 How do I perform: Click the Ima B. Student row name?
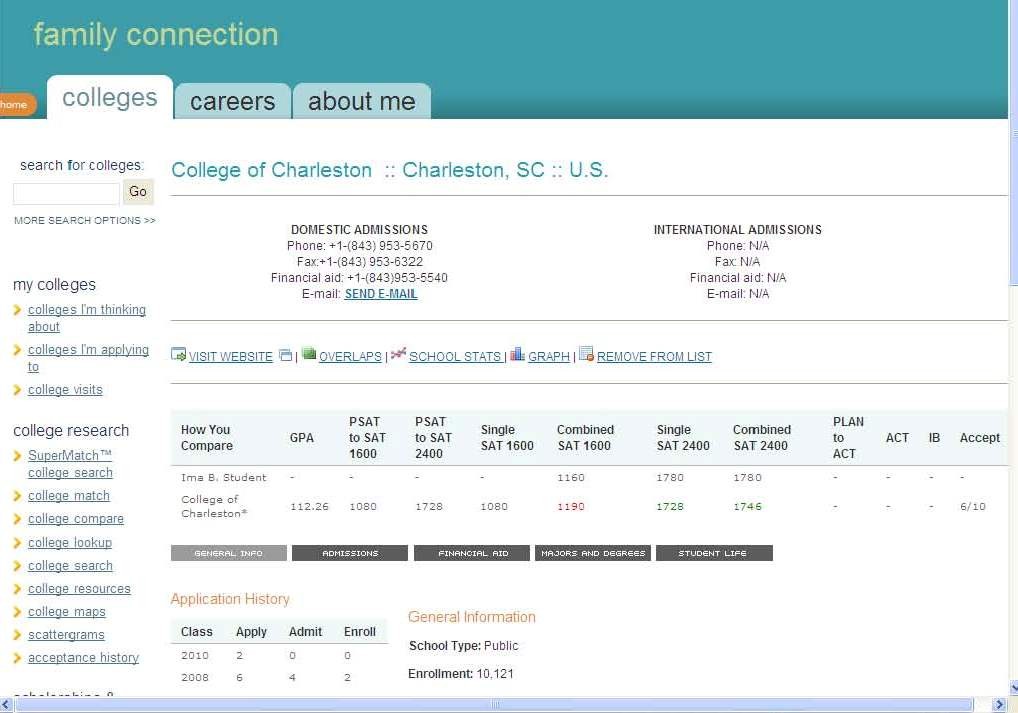[223, 477]
